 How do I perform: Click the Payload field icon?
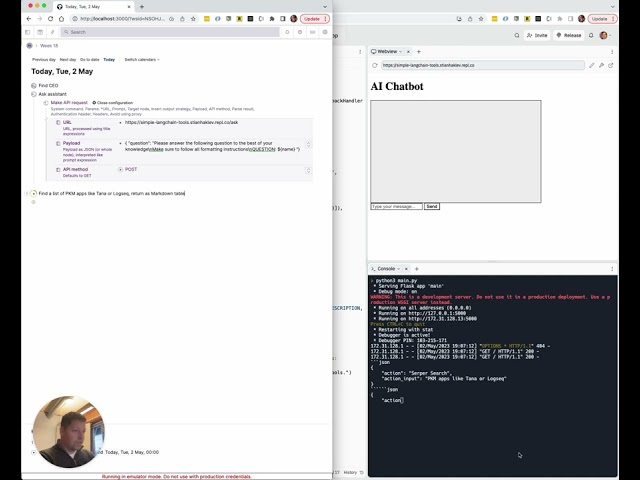pyautogui.click(x=58, y=143)
